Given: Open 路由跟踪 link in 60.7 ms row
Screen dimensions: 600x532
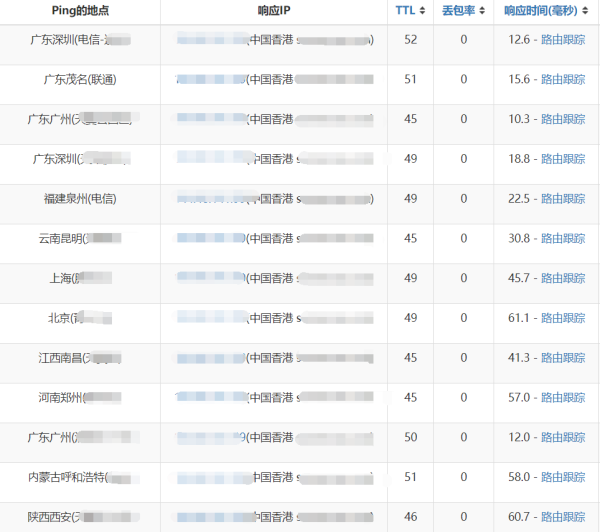Looking at the screenshot, I should pos(563,517).
